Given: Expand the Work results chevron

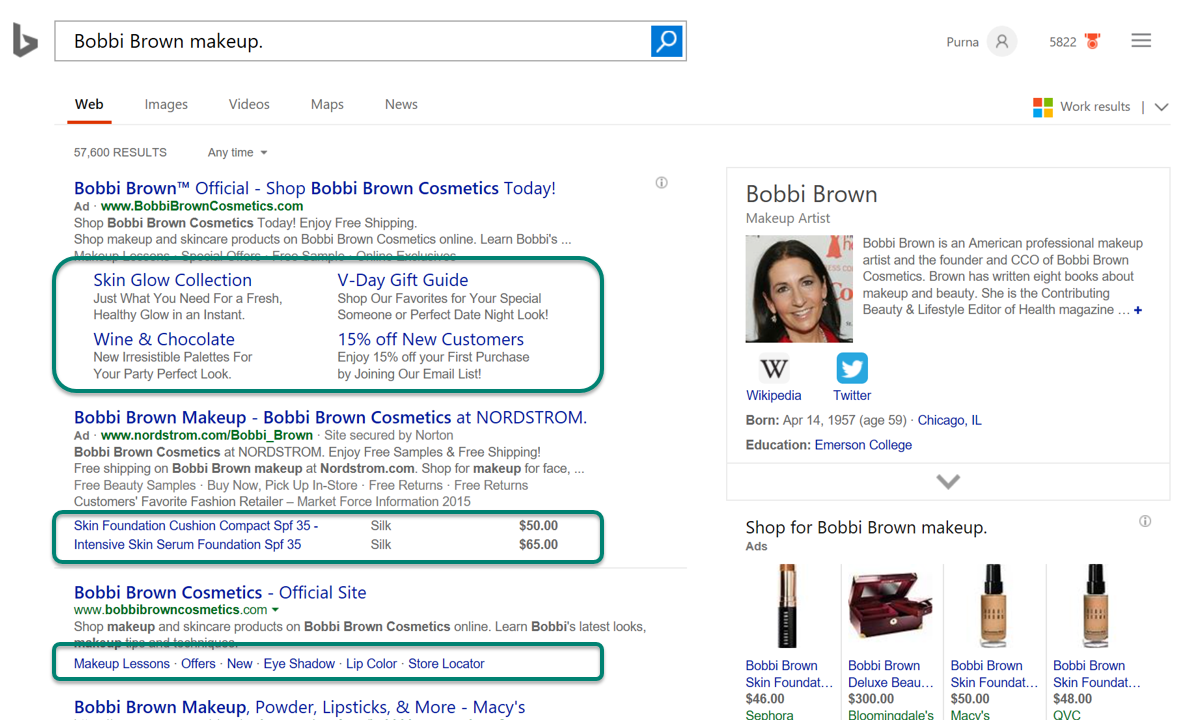Looking at the screenshot, I should tap(1161, 107).
